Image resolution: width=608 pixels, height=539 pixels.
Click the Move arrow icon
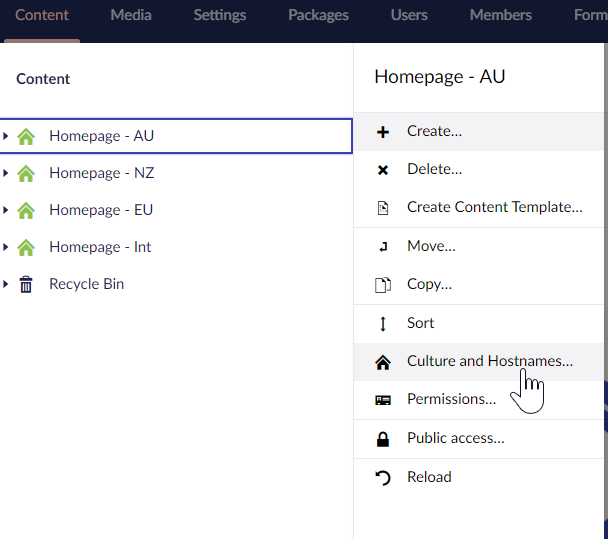click(383, 247)
